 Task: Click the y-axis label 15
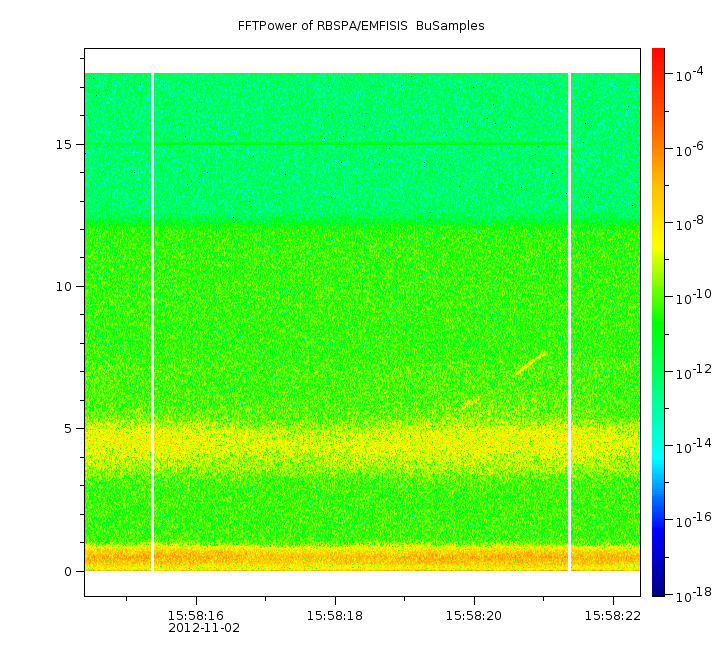64,144
